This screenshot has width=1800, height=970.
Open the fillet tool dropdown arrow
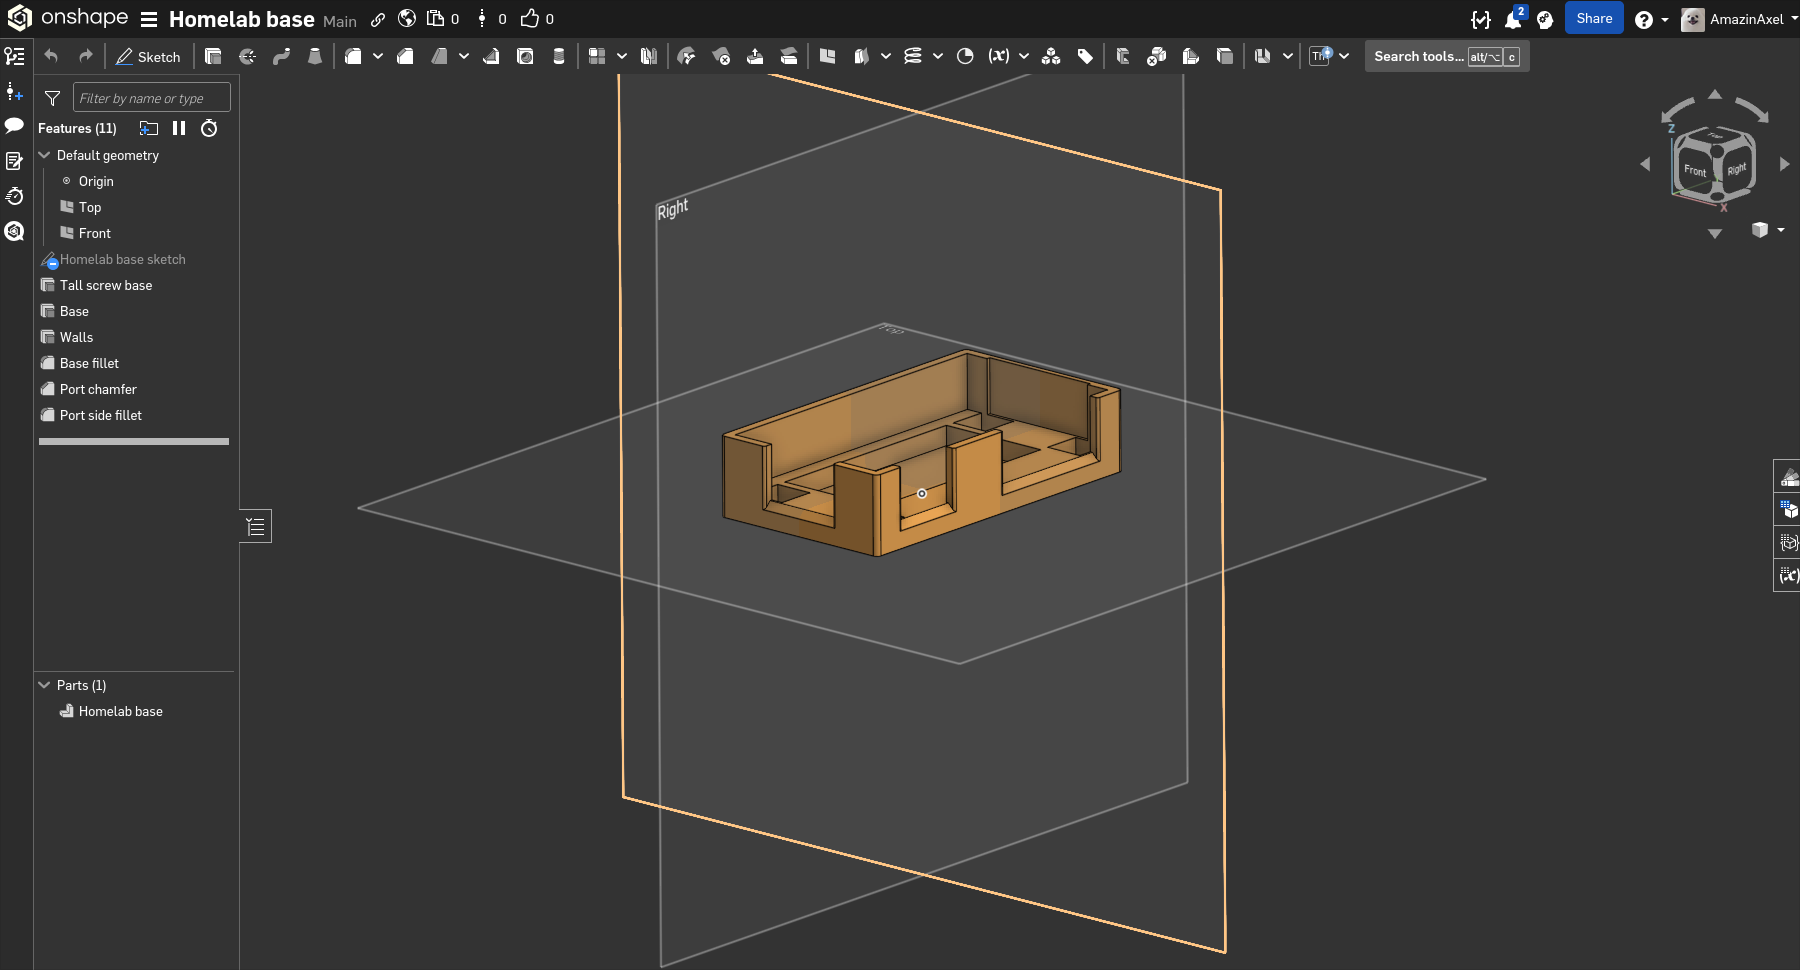(378, 57)
